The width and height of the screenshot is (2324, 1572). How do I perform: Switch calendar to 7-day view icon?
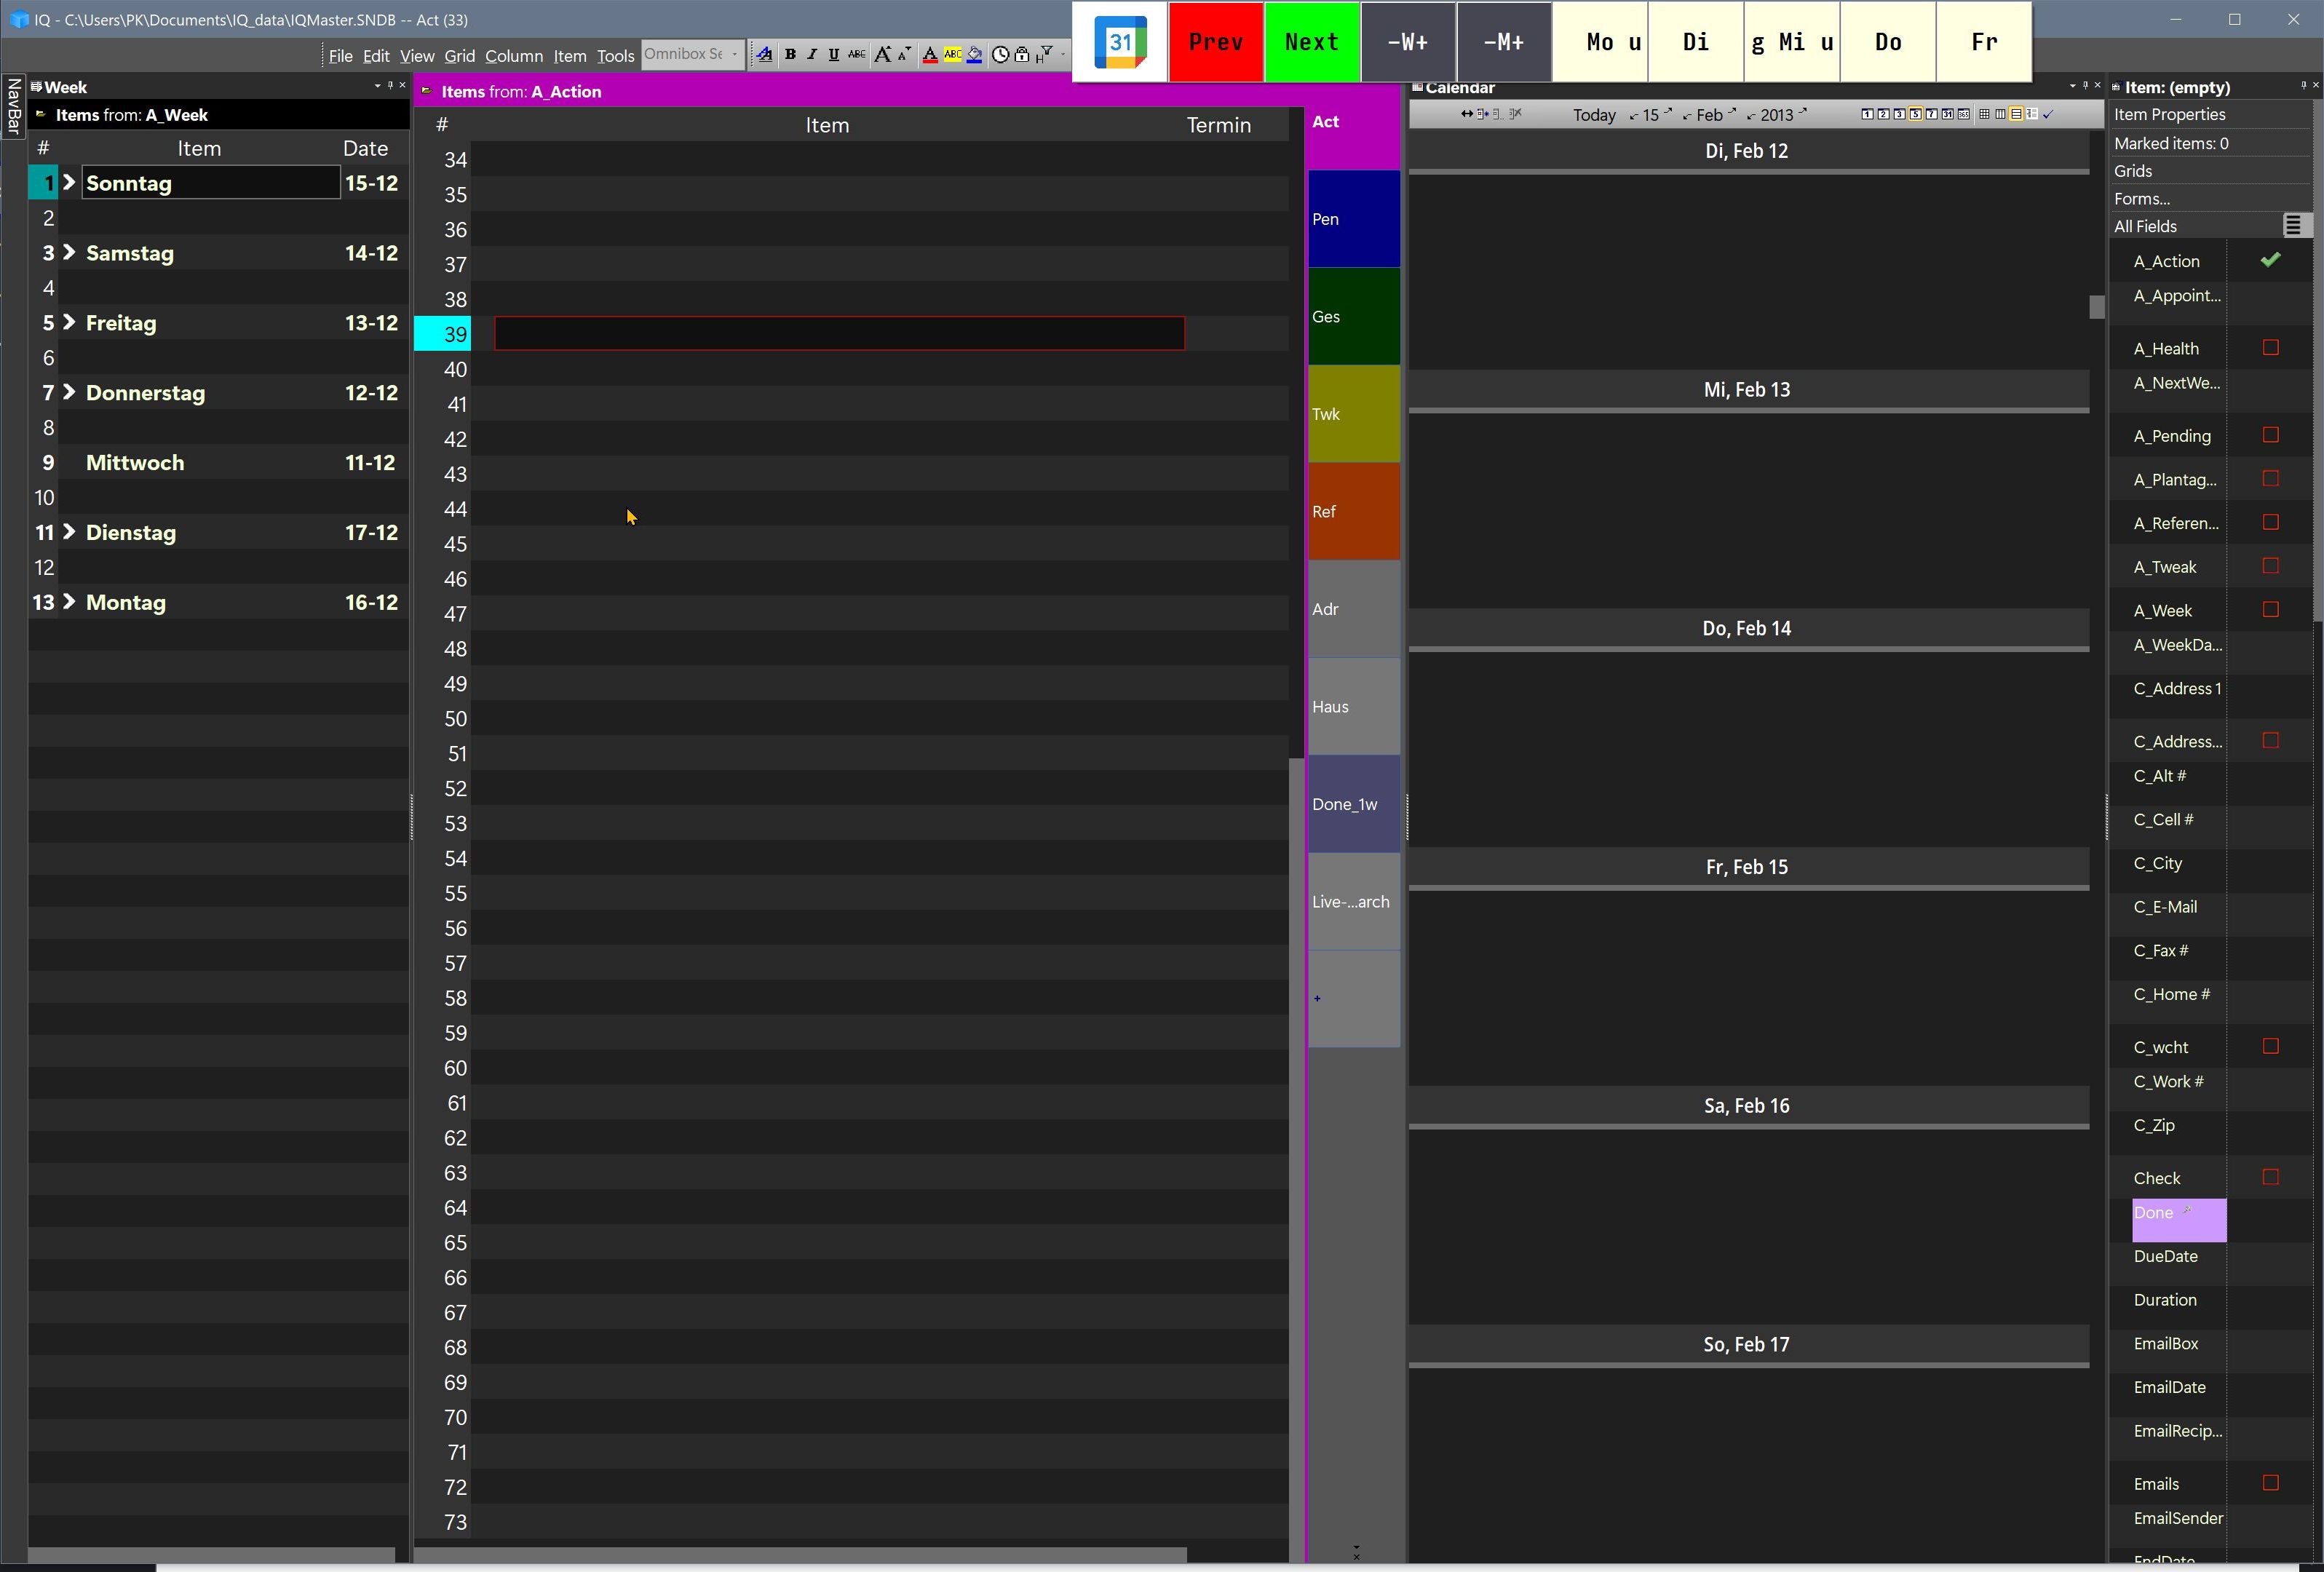pyautogui.click(x=1932, y=114)
